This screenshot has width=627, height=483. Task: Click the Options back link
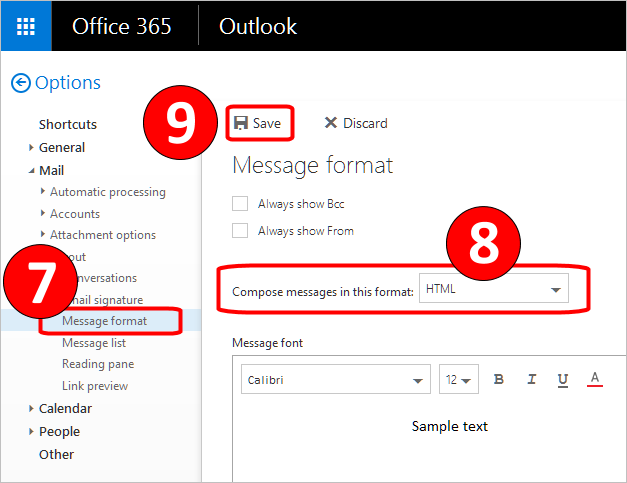68,83
